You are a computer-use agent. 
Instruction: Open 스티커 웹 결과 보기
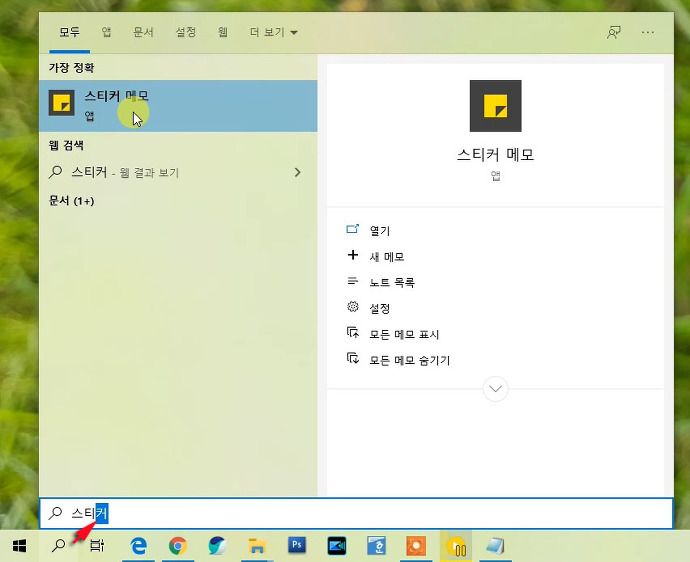[x=178, y=172]
